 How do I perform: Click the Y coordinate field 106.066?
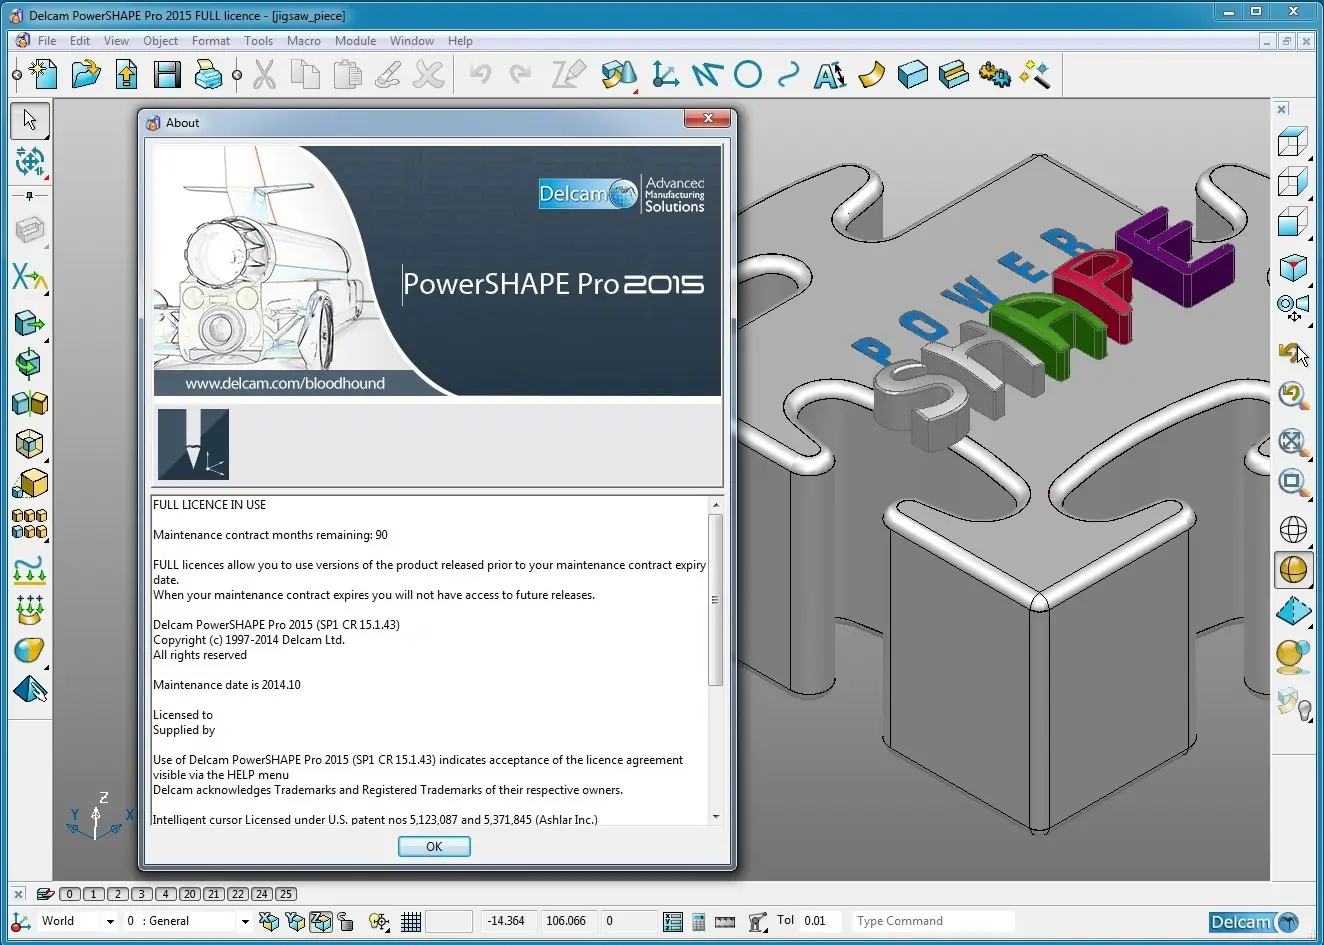pos(567,921)
